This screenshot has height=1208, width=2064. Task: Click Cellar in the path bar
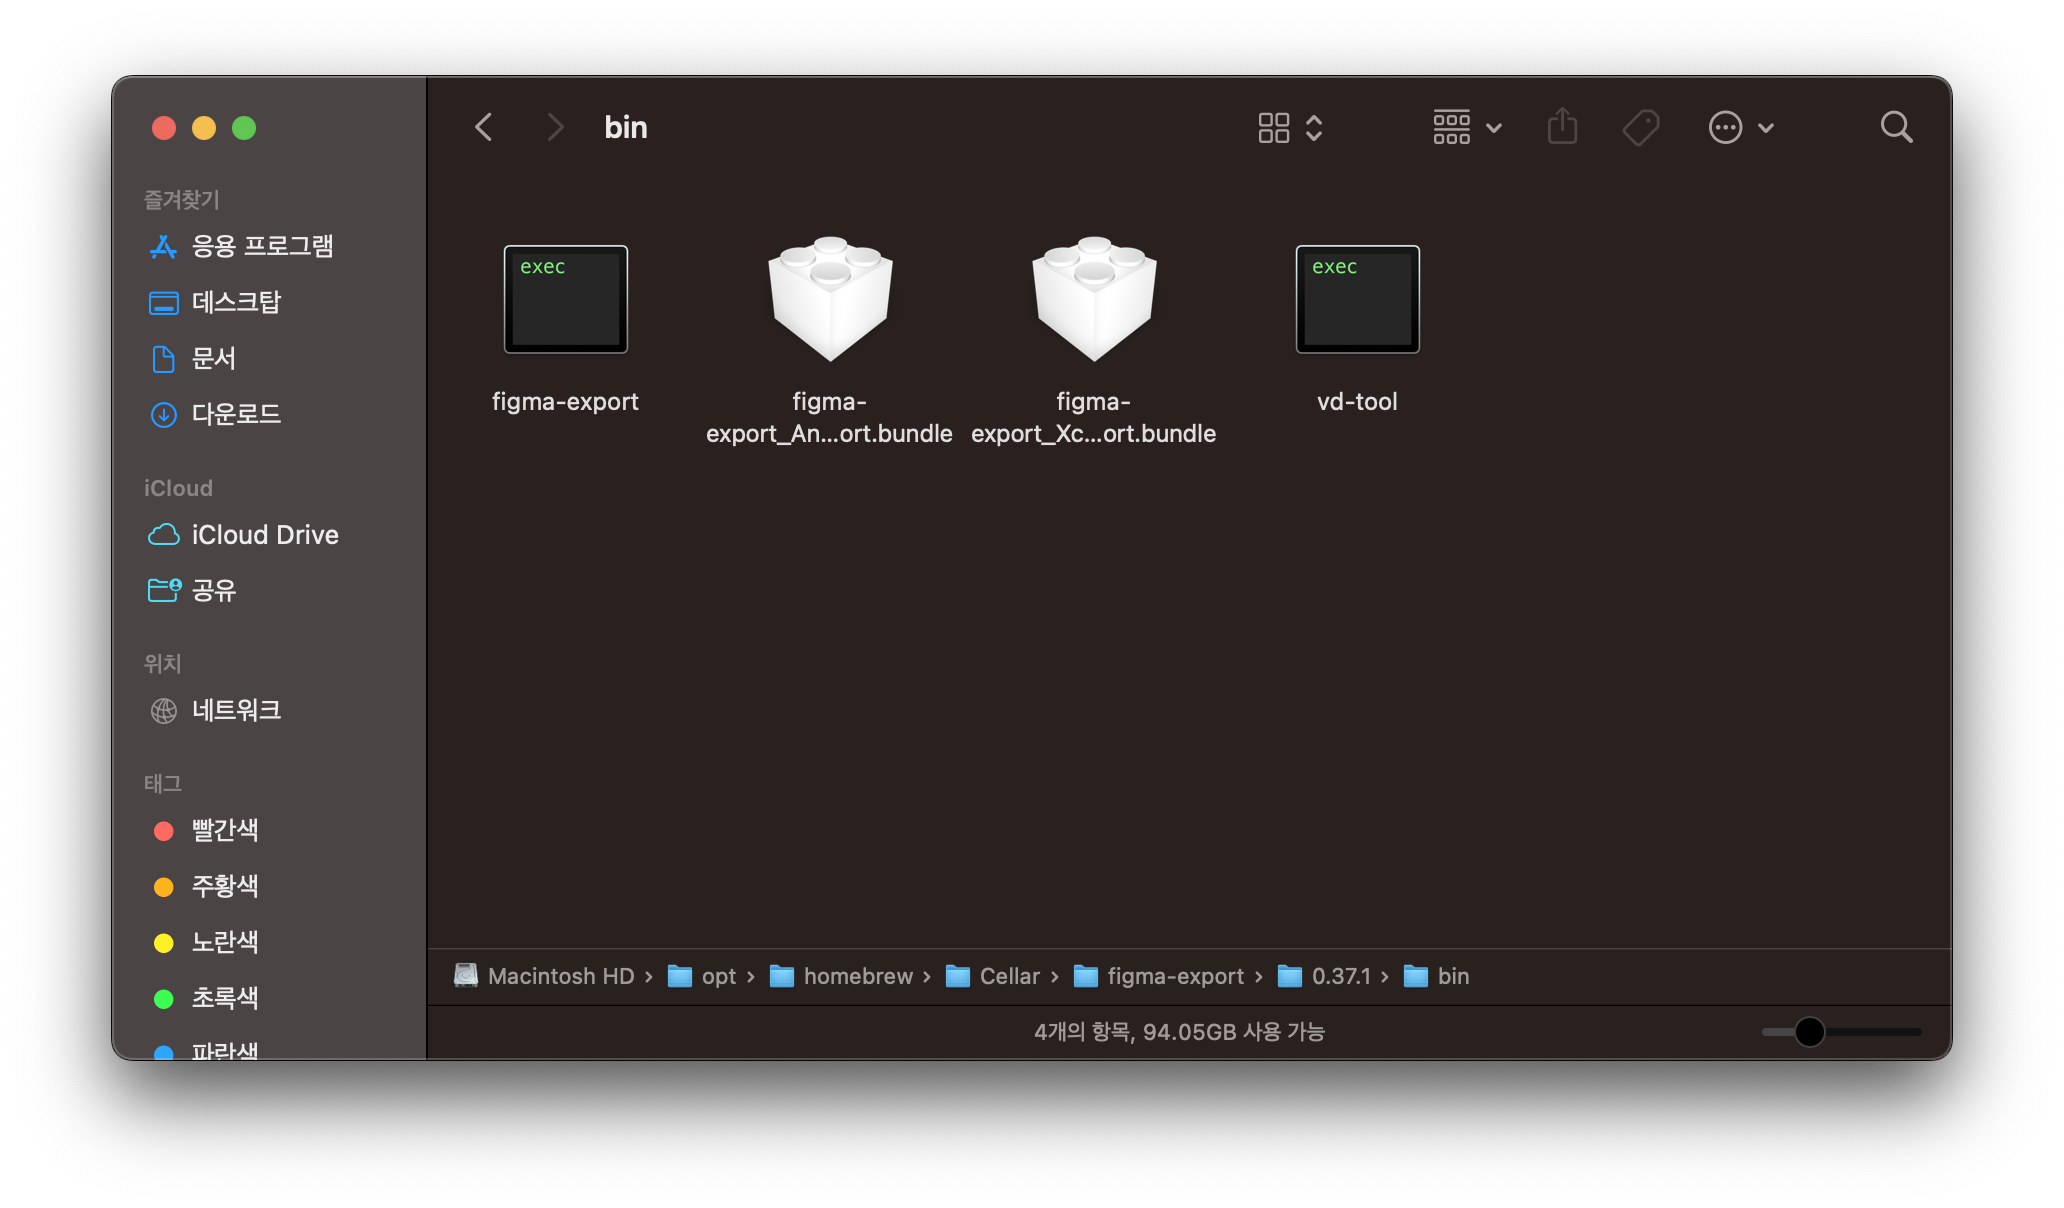(x=1008, y=976)
